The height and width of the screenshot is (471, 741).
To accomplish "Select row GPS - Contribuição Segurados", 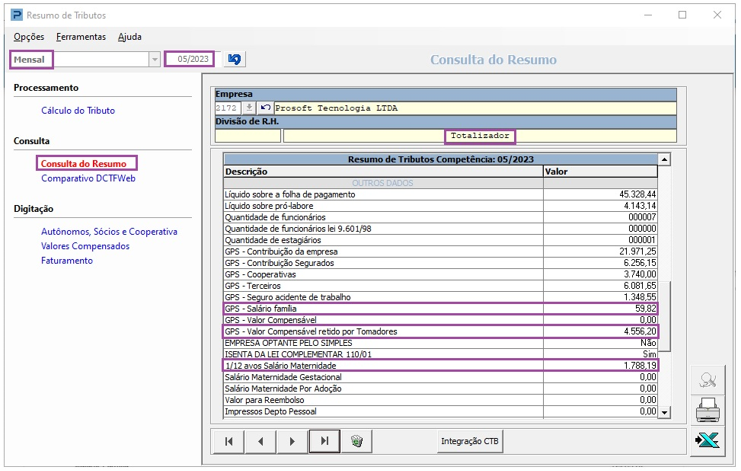I will (440, 263).
